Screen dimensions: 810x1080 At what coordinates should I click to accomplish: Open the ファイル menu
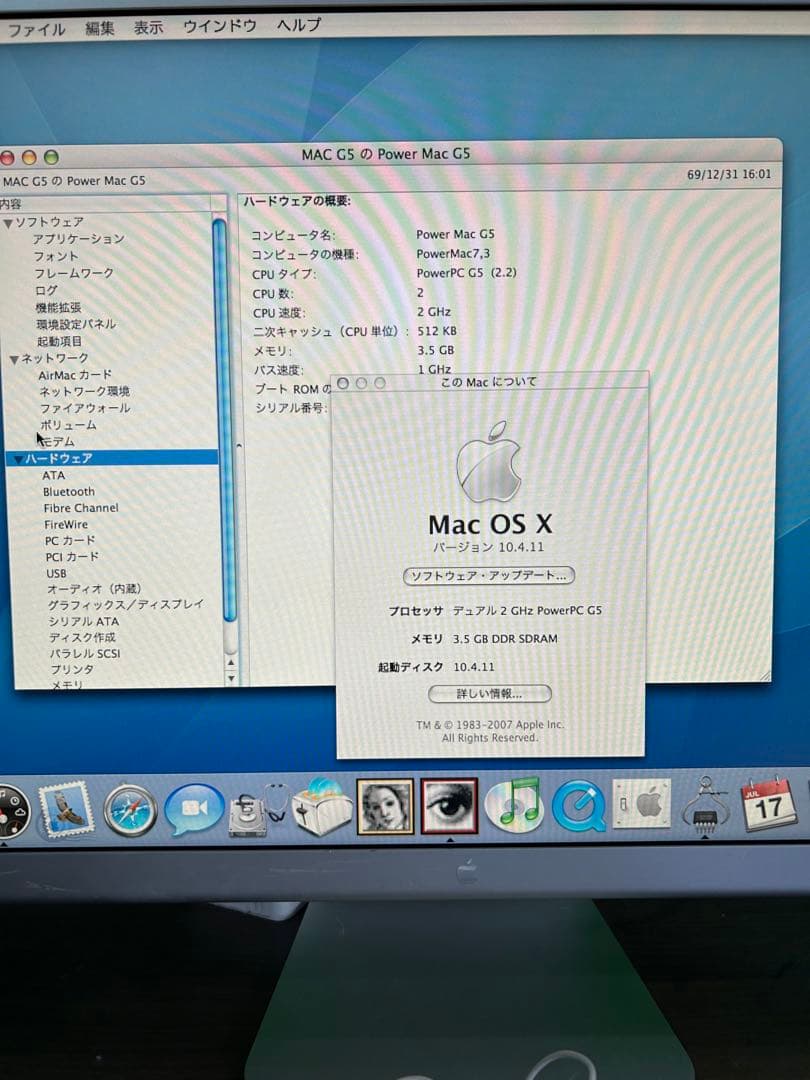point(35,28)
